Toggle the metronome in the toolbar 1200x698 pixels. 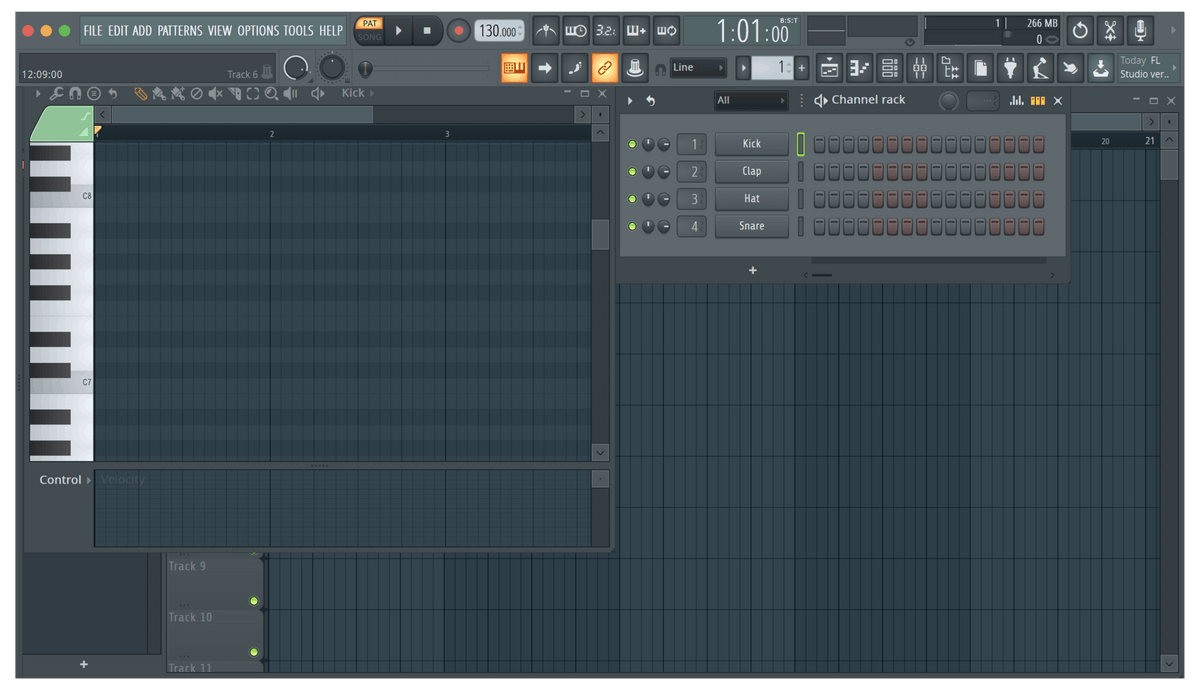click(x=546, y=31)
